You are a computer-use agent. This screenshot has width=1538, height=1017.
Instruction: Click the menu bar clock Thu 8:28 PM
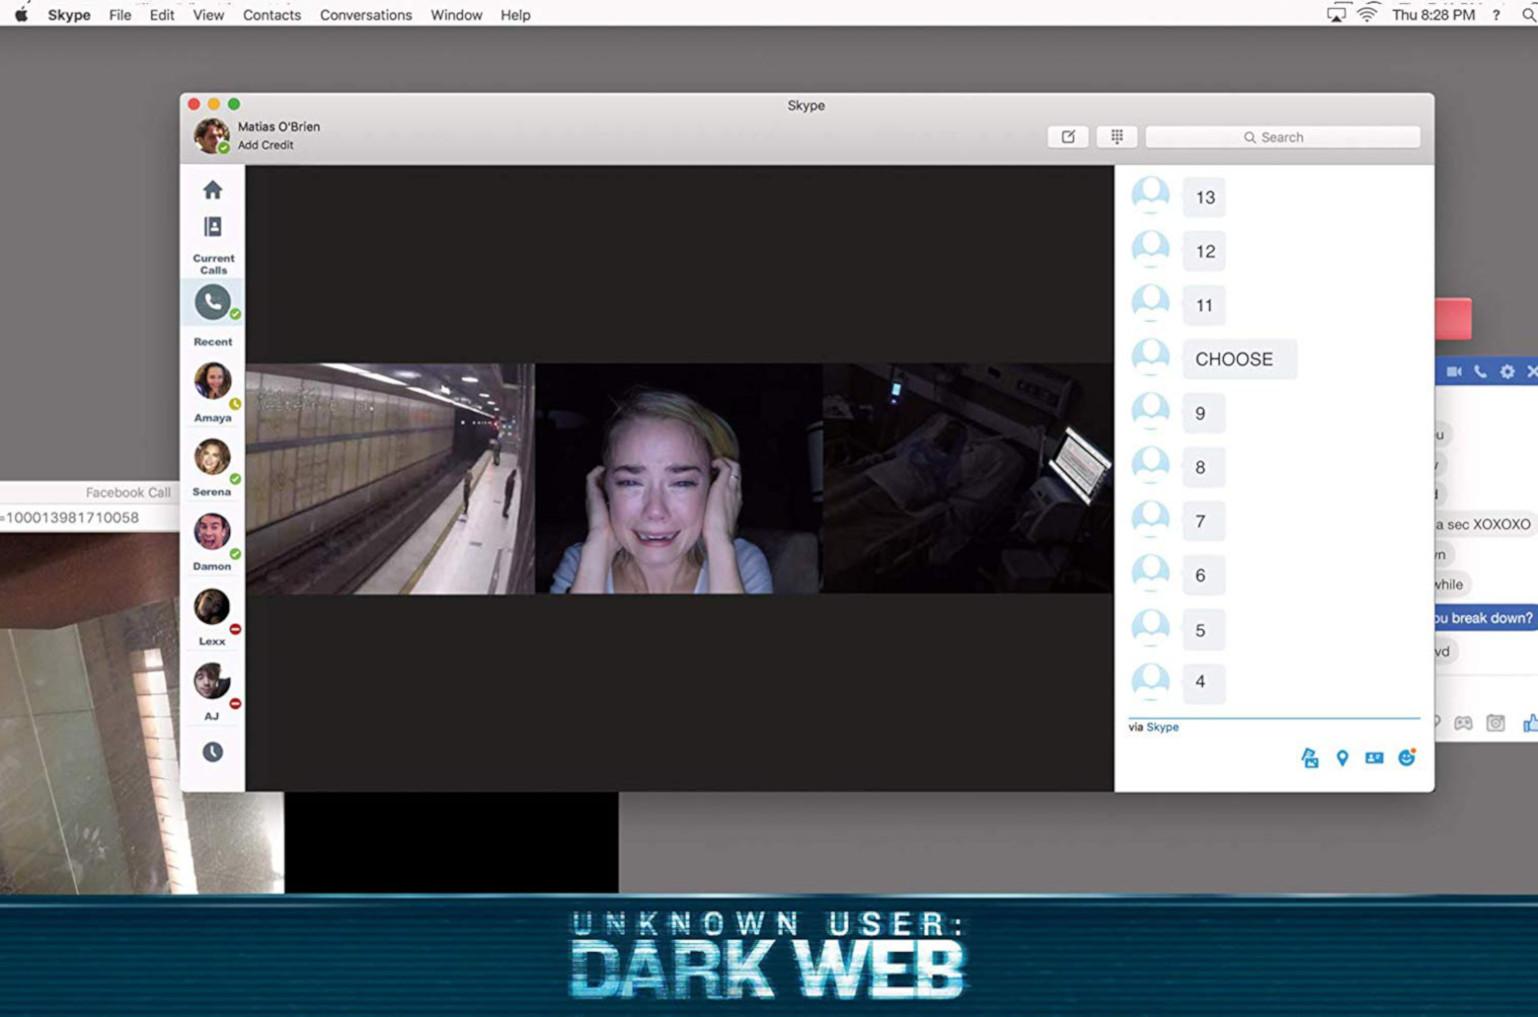1433,15
